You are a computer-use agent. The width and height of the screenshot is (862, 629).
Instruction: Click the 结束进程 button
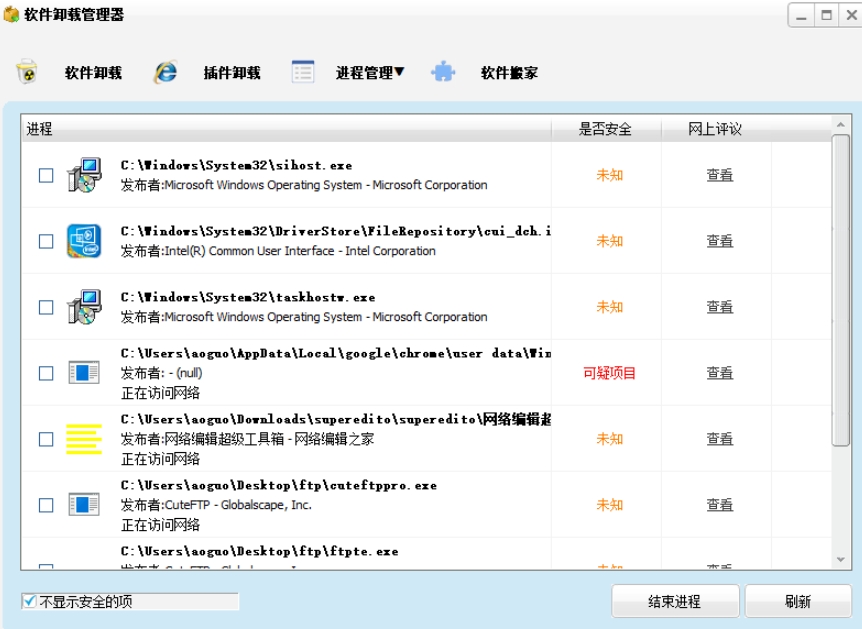675,601
